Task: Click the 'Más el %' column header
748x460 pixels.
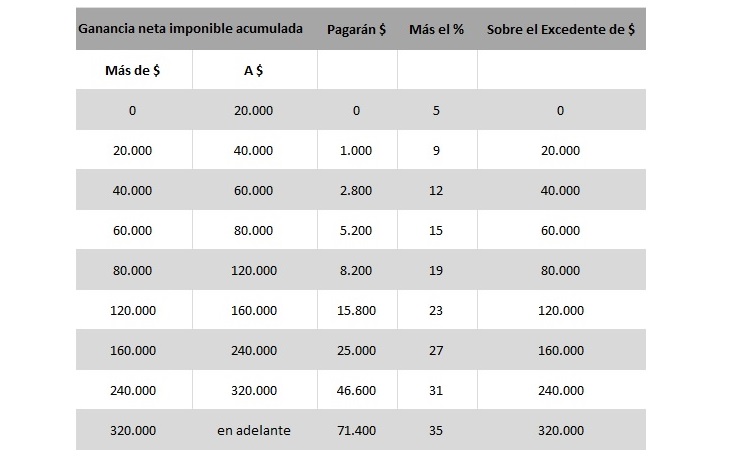Action: (437, 29)
